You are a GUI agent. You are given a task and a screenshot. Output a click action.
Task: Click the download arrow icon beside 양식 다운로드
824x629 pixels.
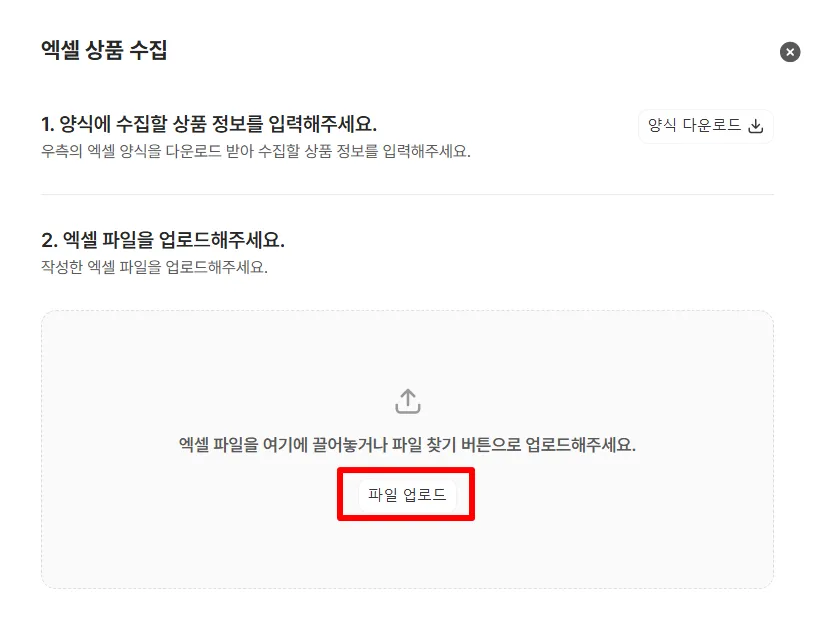(755, 126)
